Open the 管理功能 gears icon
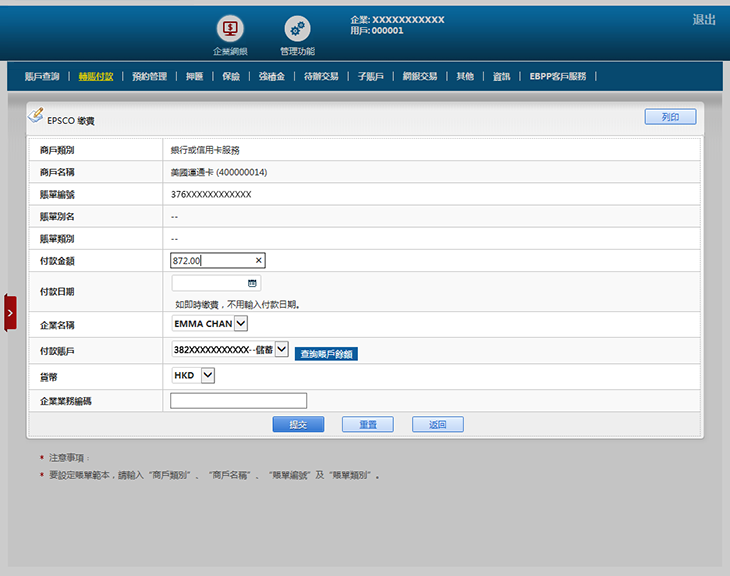This screenshot has height=576, width=730. click(x=297, y=29)
